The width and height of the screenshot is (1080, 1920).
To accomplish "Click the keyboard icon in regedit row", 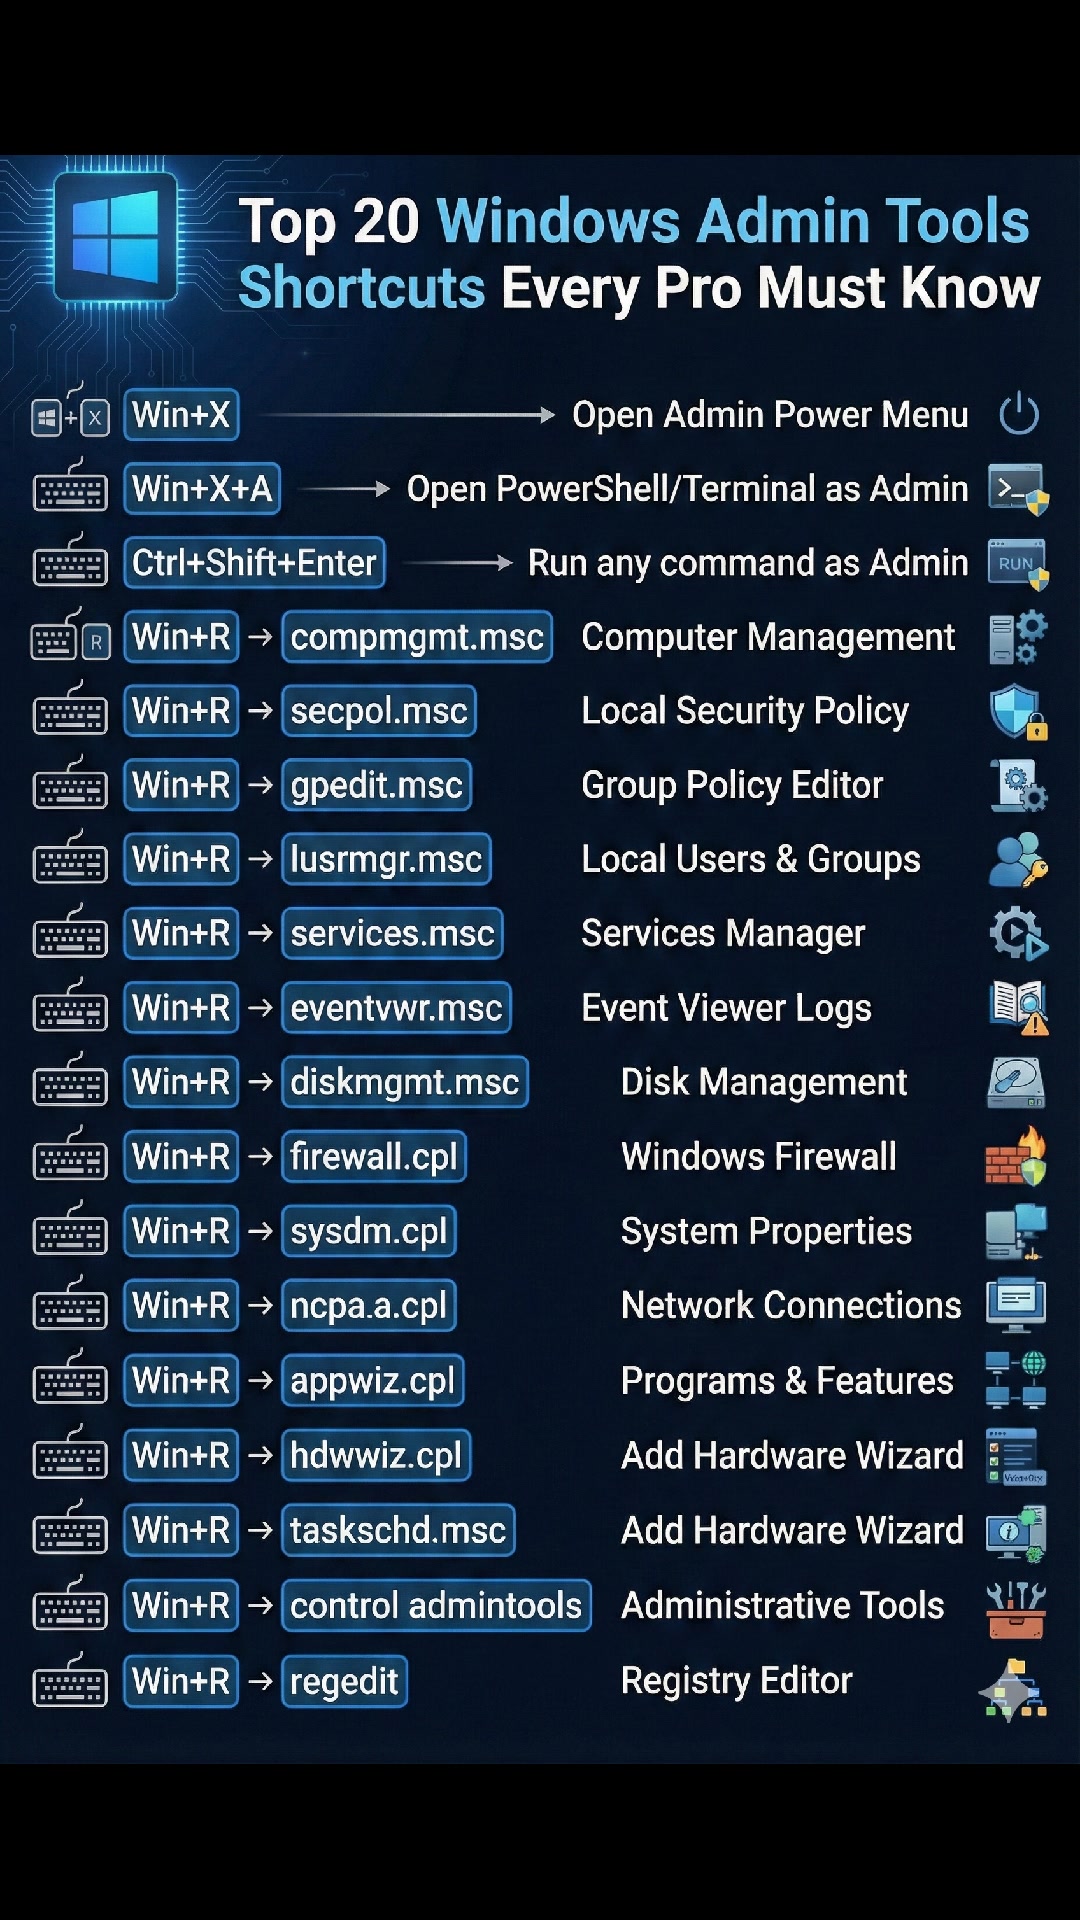I will (x=70, y=1680).
